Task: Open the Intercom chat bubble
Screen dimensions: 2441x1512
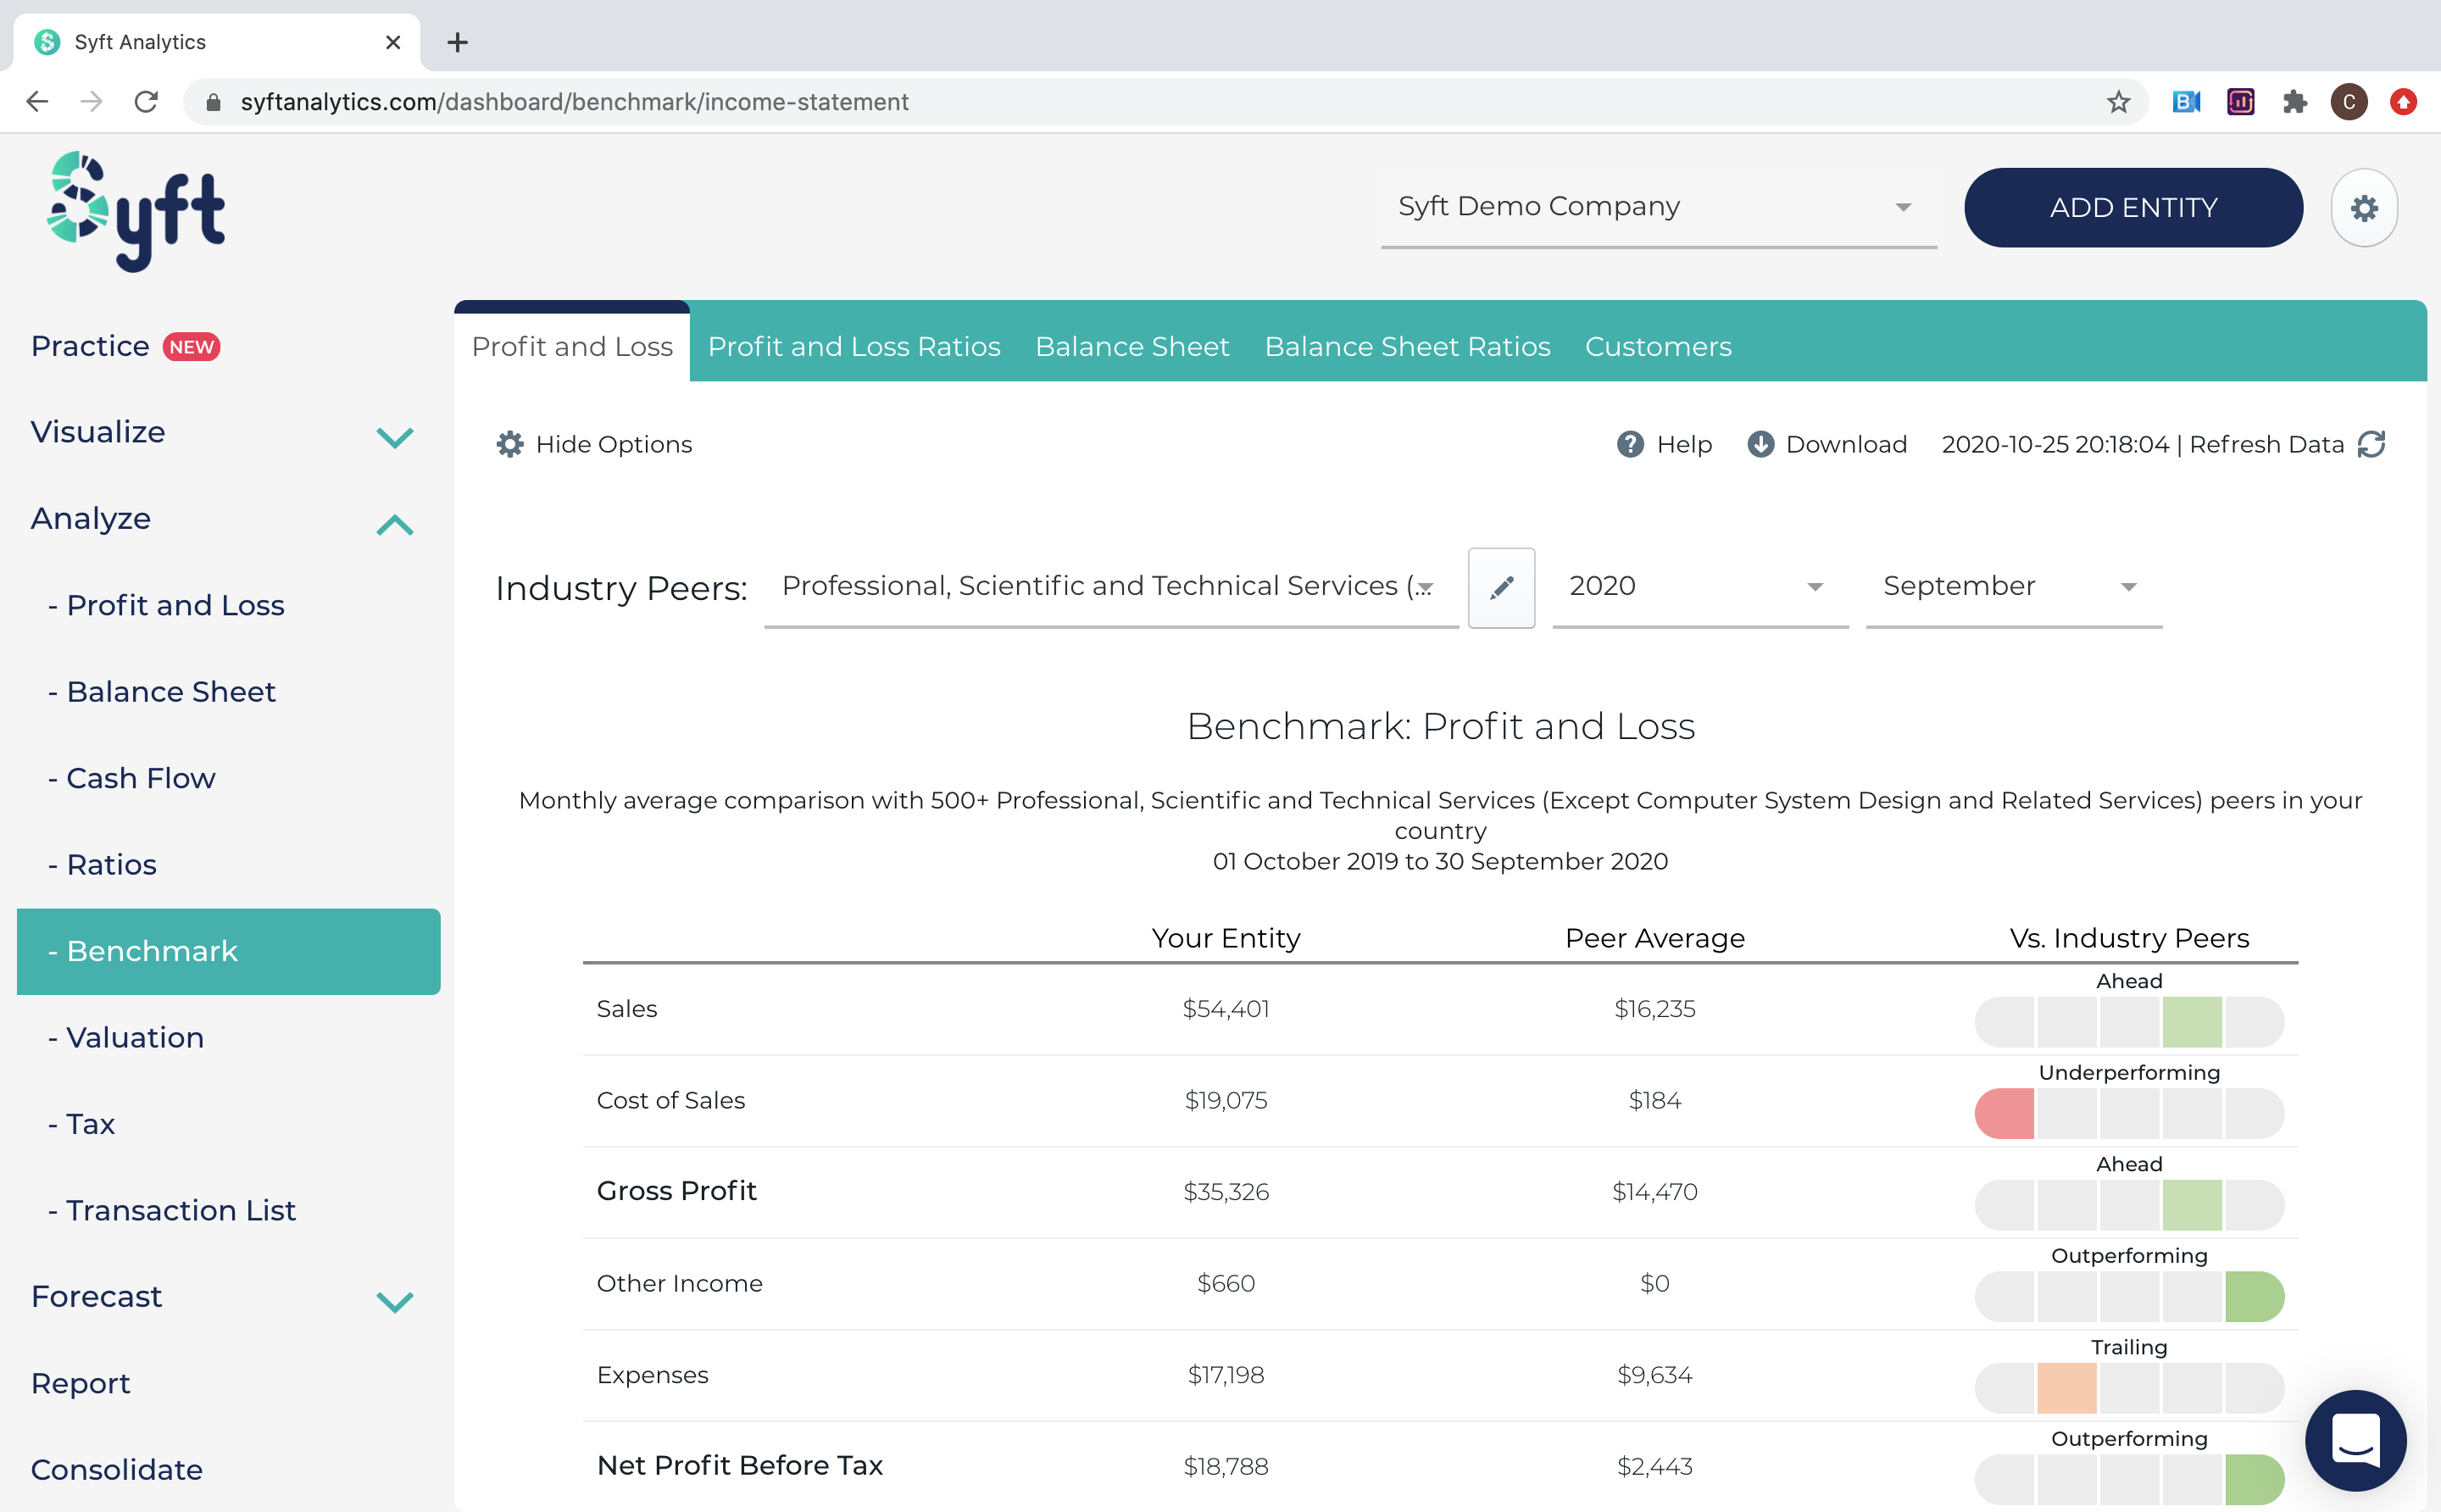Action: tap(2357, 1440)
